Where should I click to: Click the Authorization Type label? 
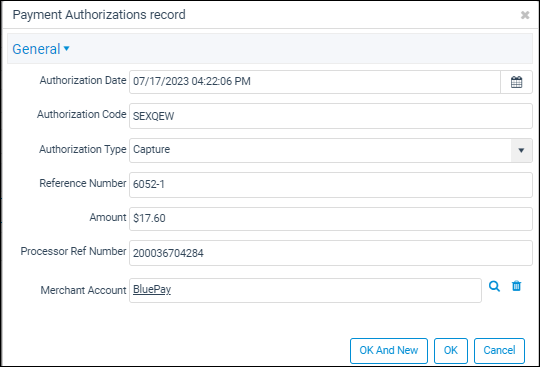point(83,149)
